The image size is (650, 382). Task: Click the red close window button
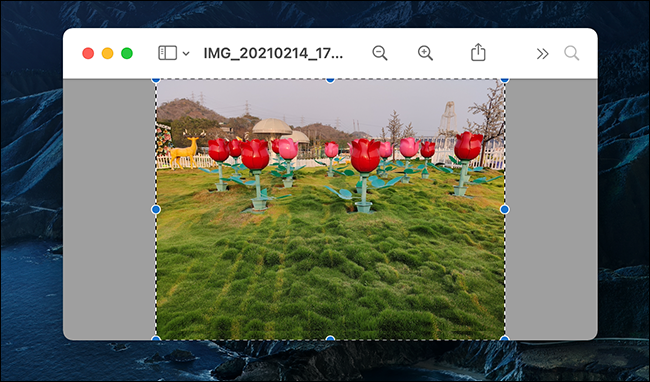coord(88,53)
